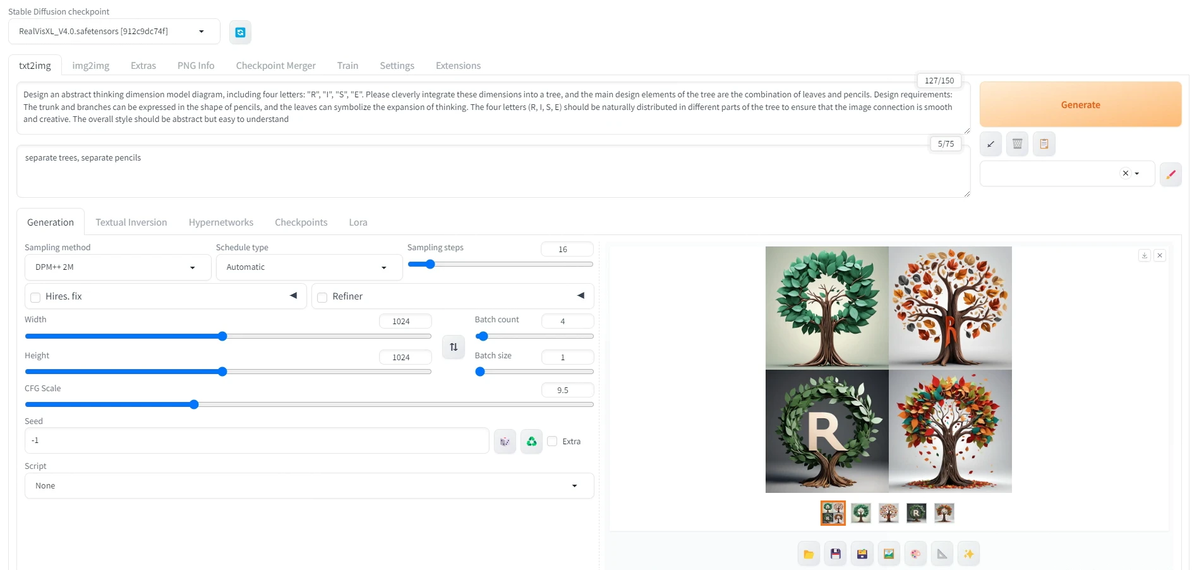Adjust the Height slider
Viewport: 1192px width, 570px height.
[x=228, y=372]
